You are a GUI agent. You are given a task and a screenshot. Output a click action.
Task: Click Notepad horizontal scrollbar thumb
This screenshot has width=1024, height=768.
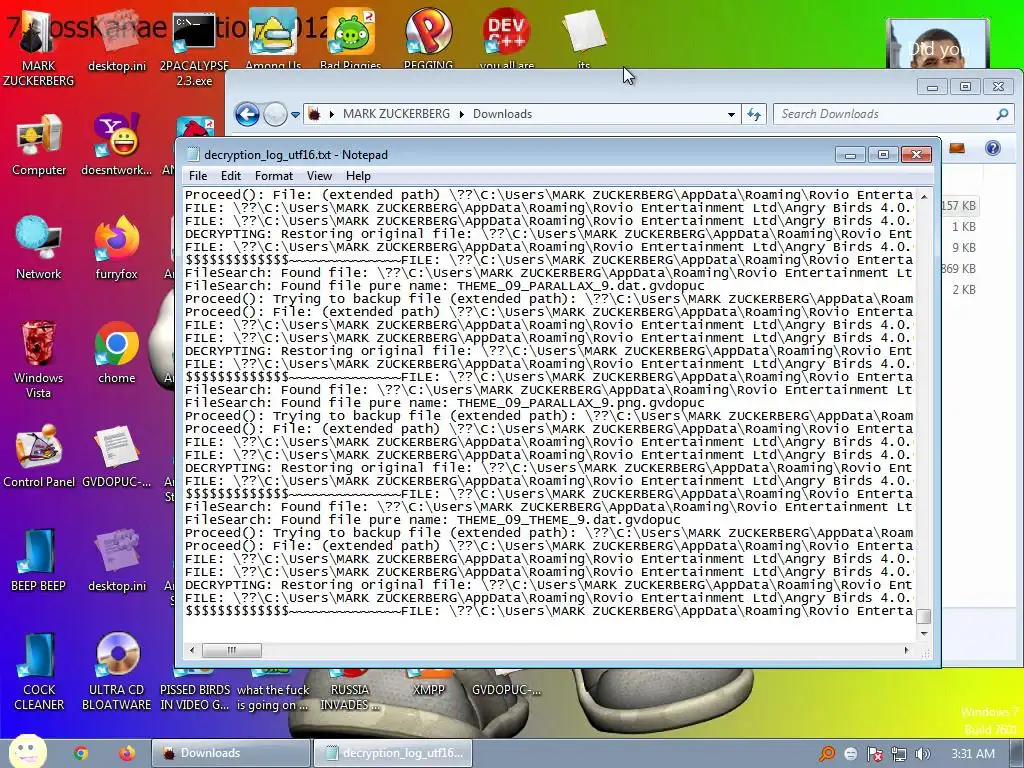232,650
